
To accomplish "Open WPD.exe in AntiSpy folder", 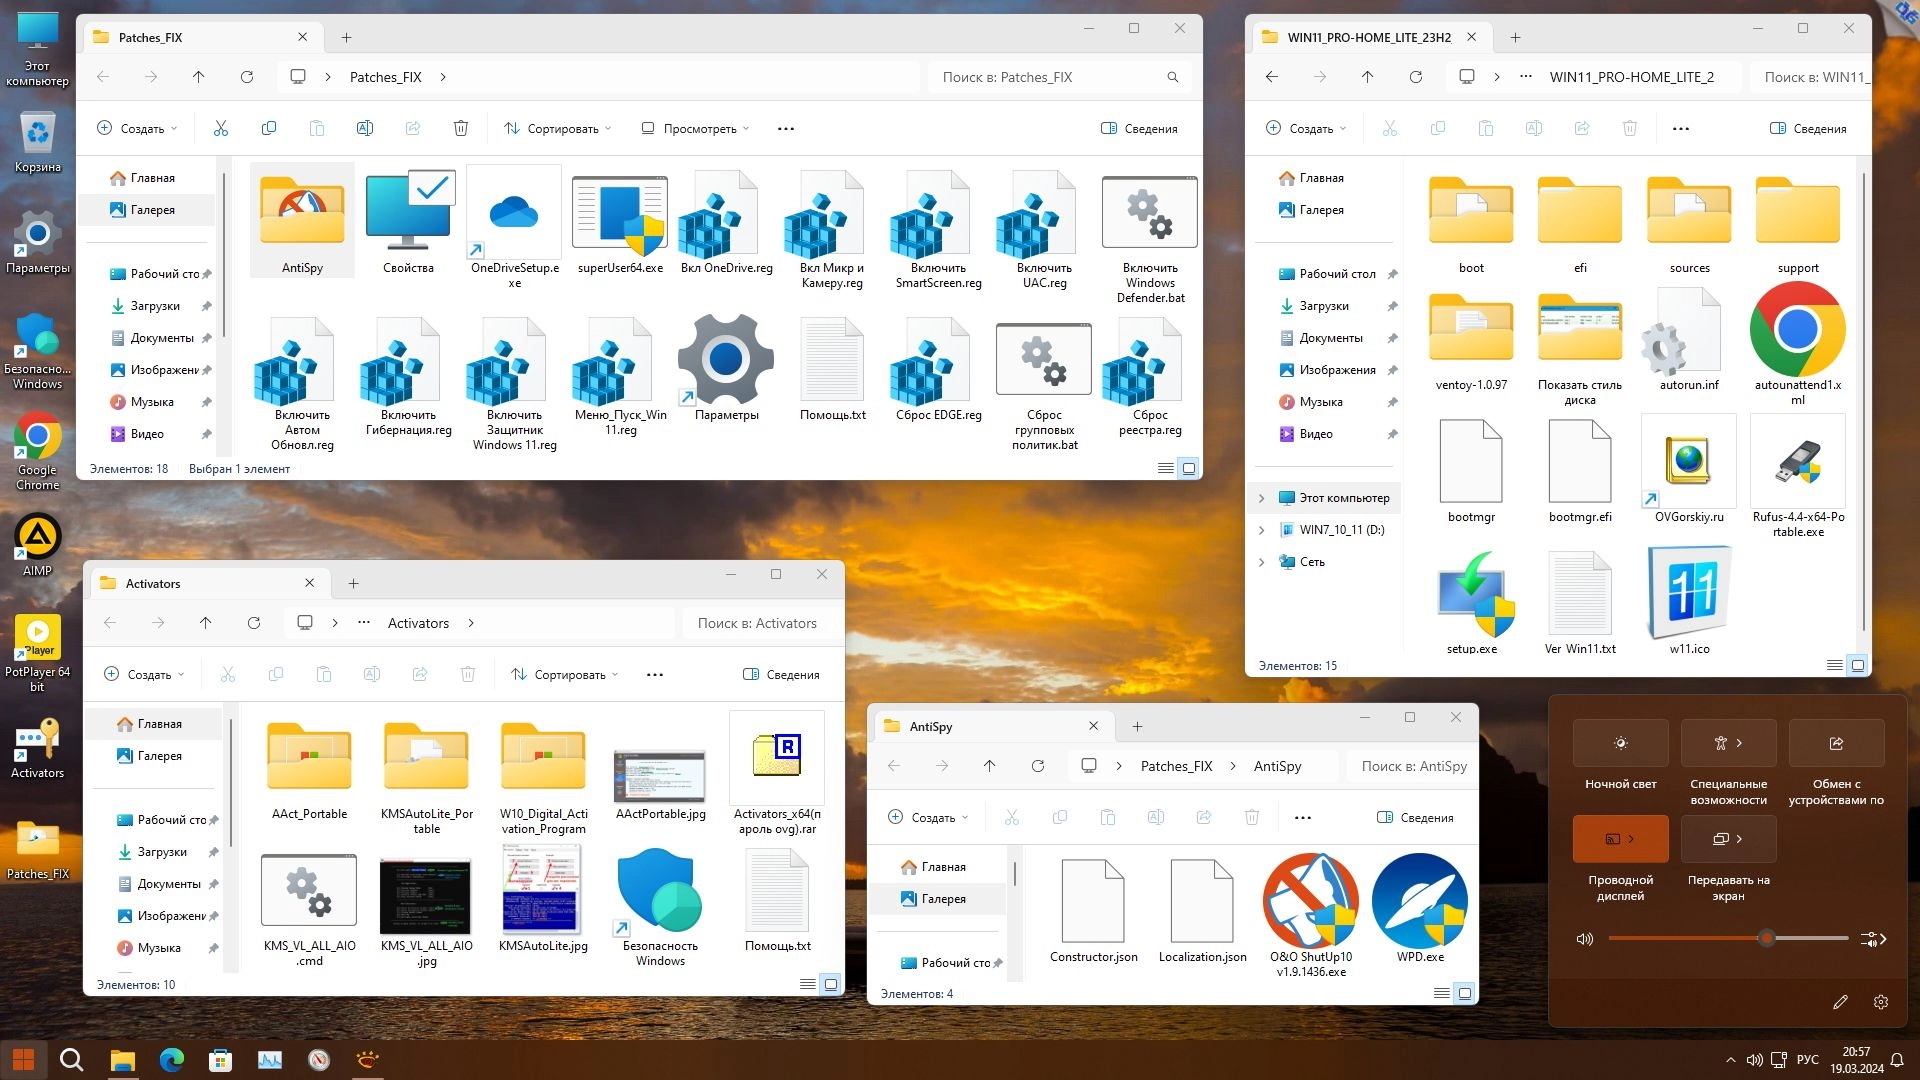I will (1419, 901).
